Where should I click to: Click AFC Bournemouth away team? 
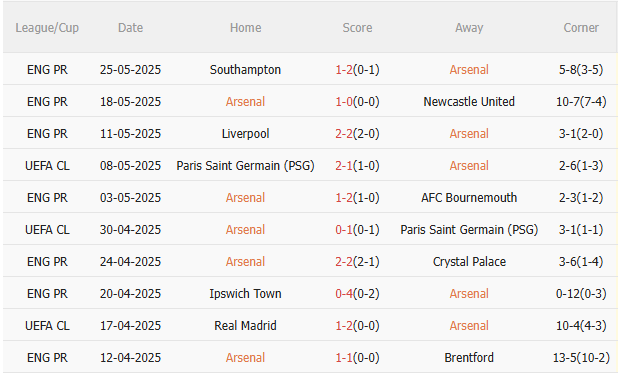[x=469, y=197]
